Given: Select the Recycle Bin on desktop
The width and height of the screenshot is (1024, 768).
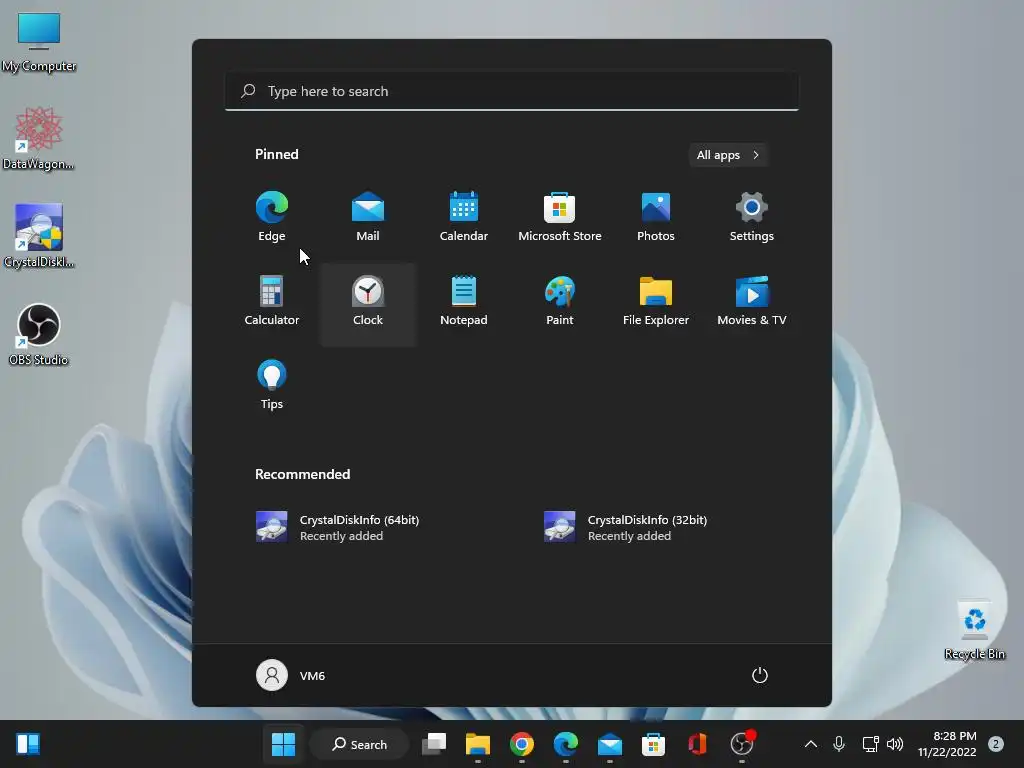Looking at the screenshot, I should (974, 630).
